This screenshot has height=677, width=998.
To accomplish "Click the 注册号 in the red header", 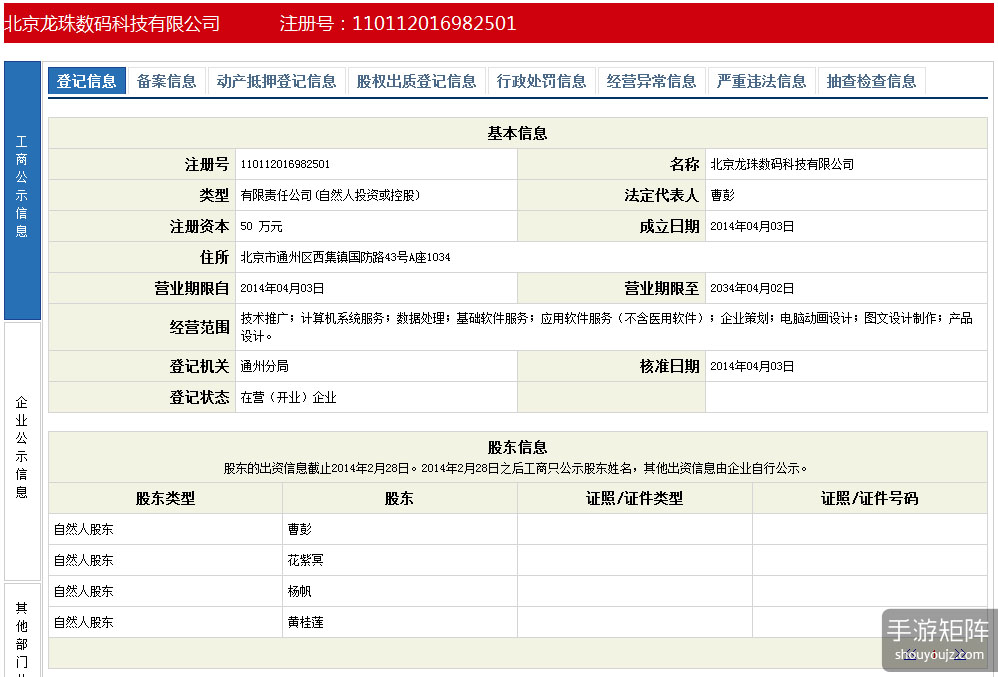I will pyautogui.click(x=398, y=24).
